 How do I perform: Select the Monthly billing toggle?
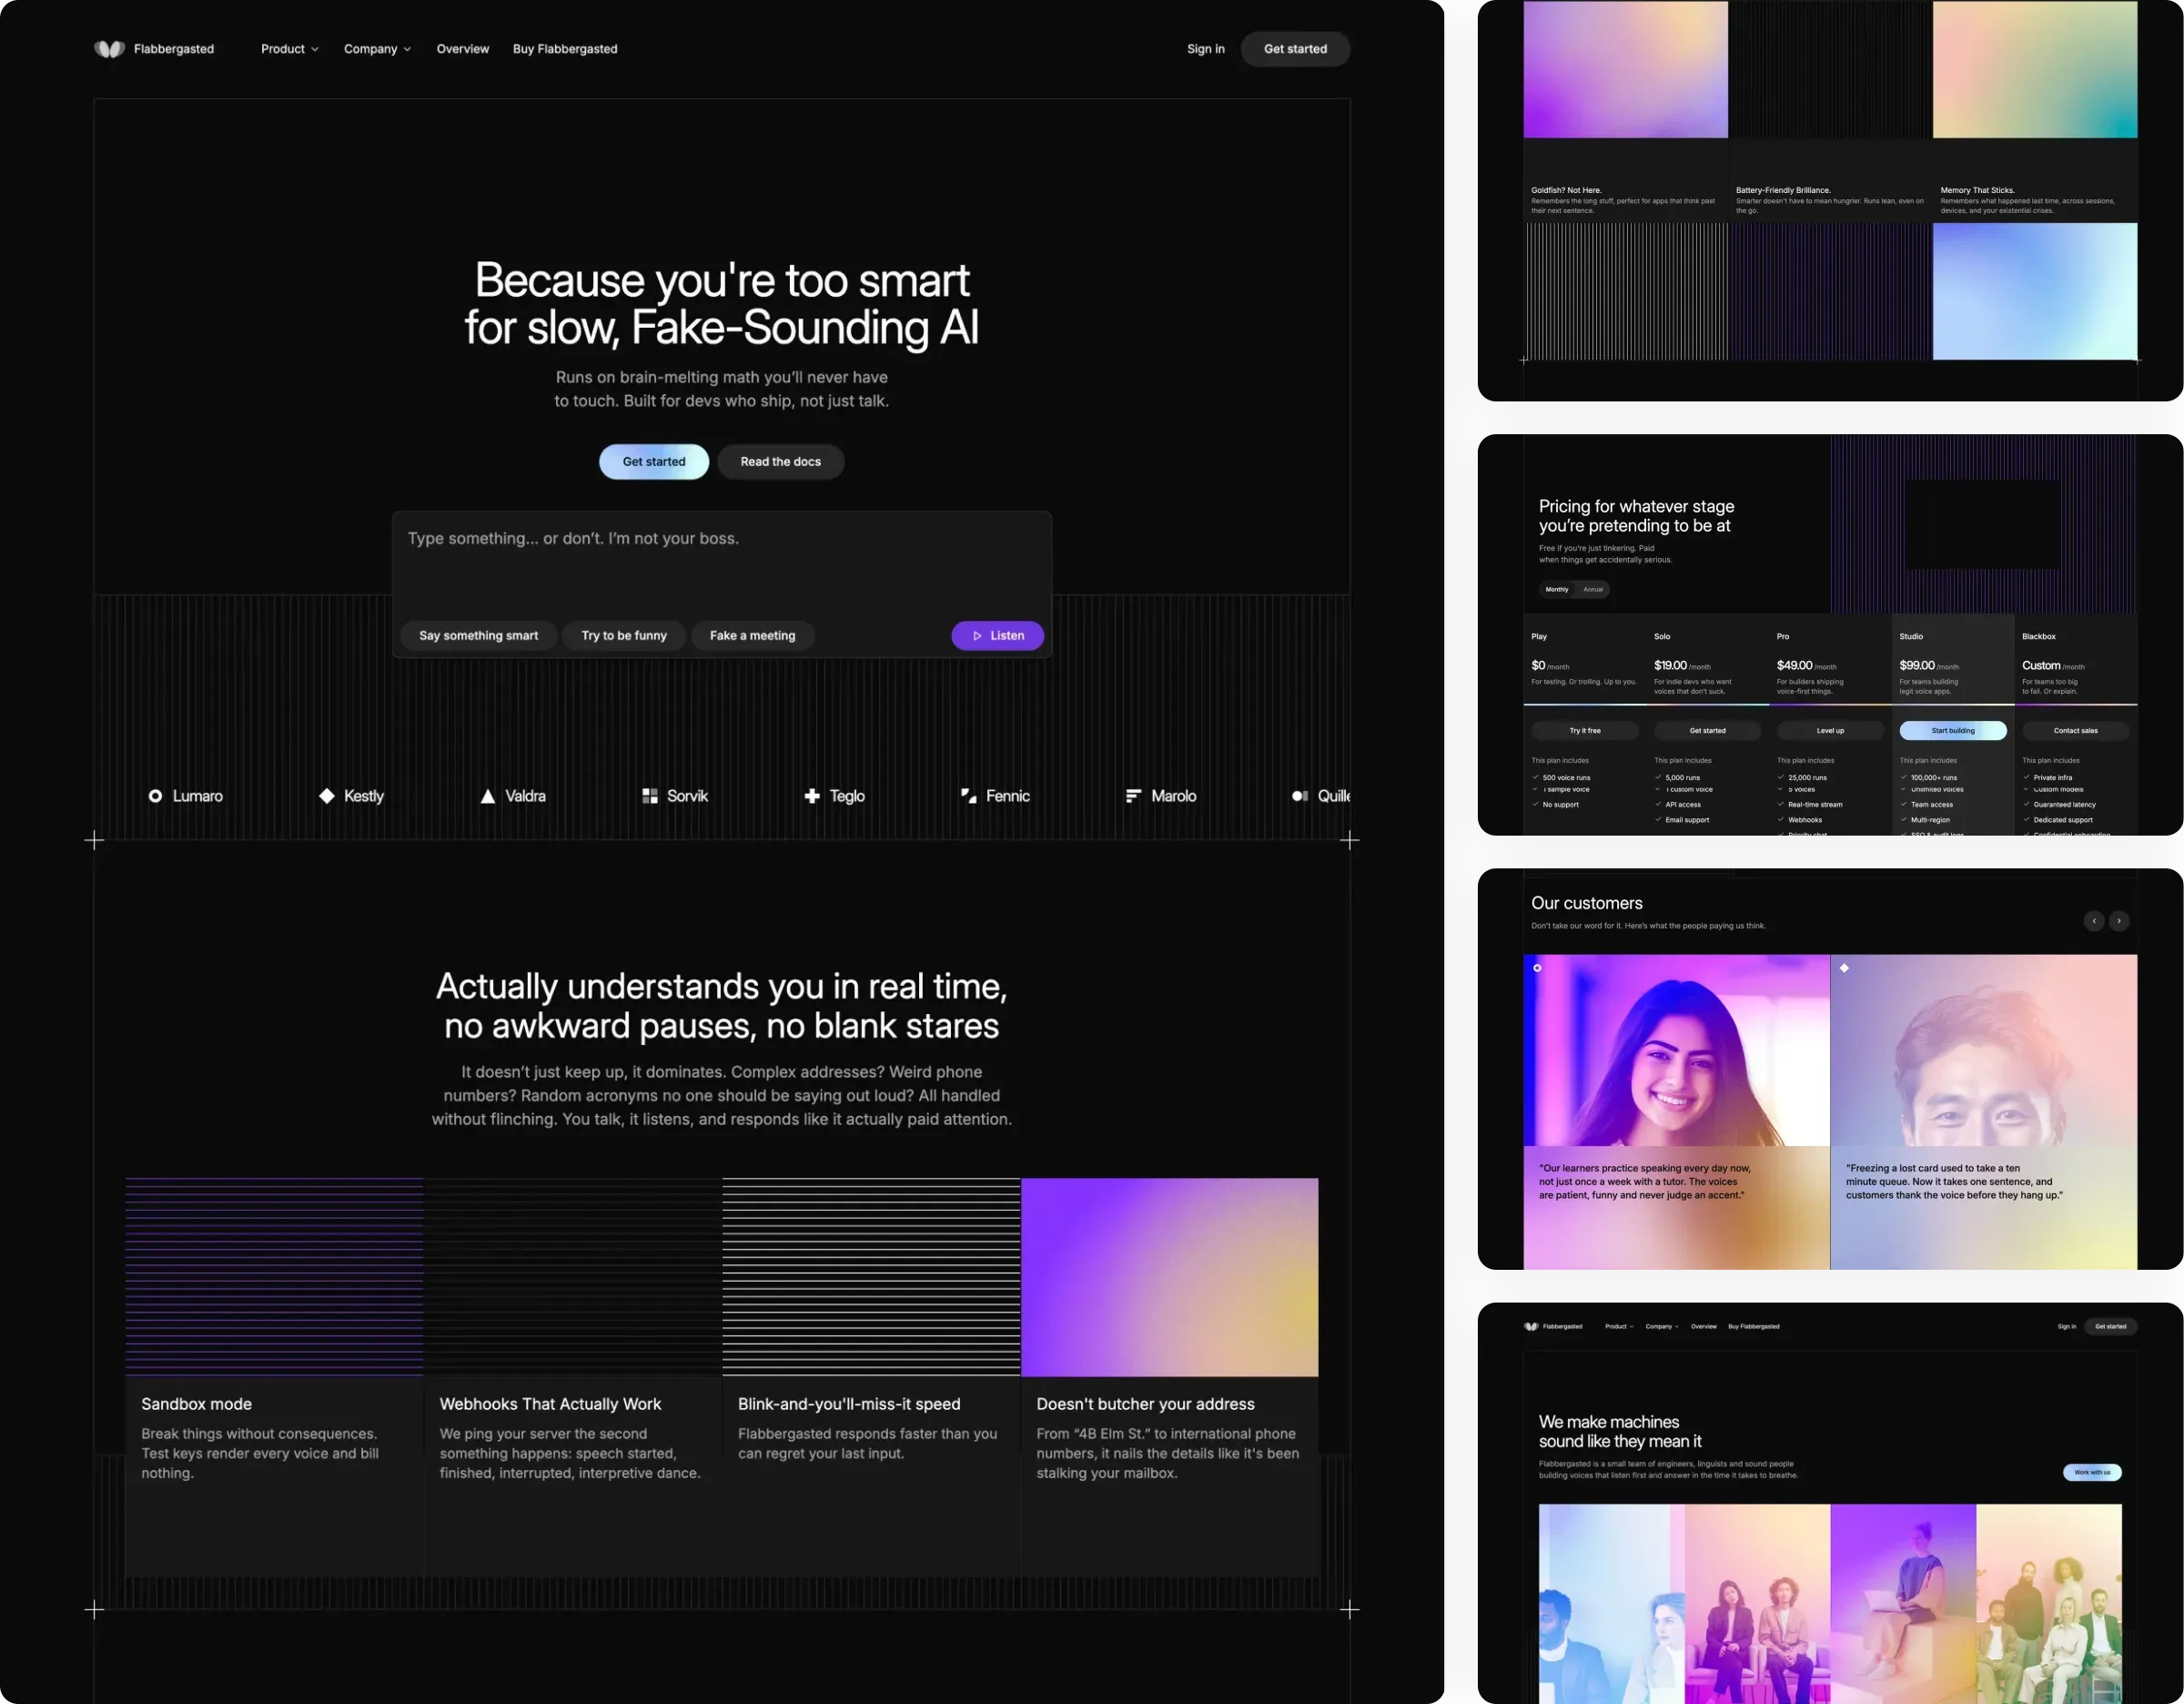[1557, 589]
